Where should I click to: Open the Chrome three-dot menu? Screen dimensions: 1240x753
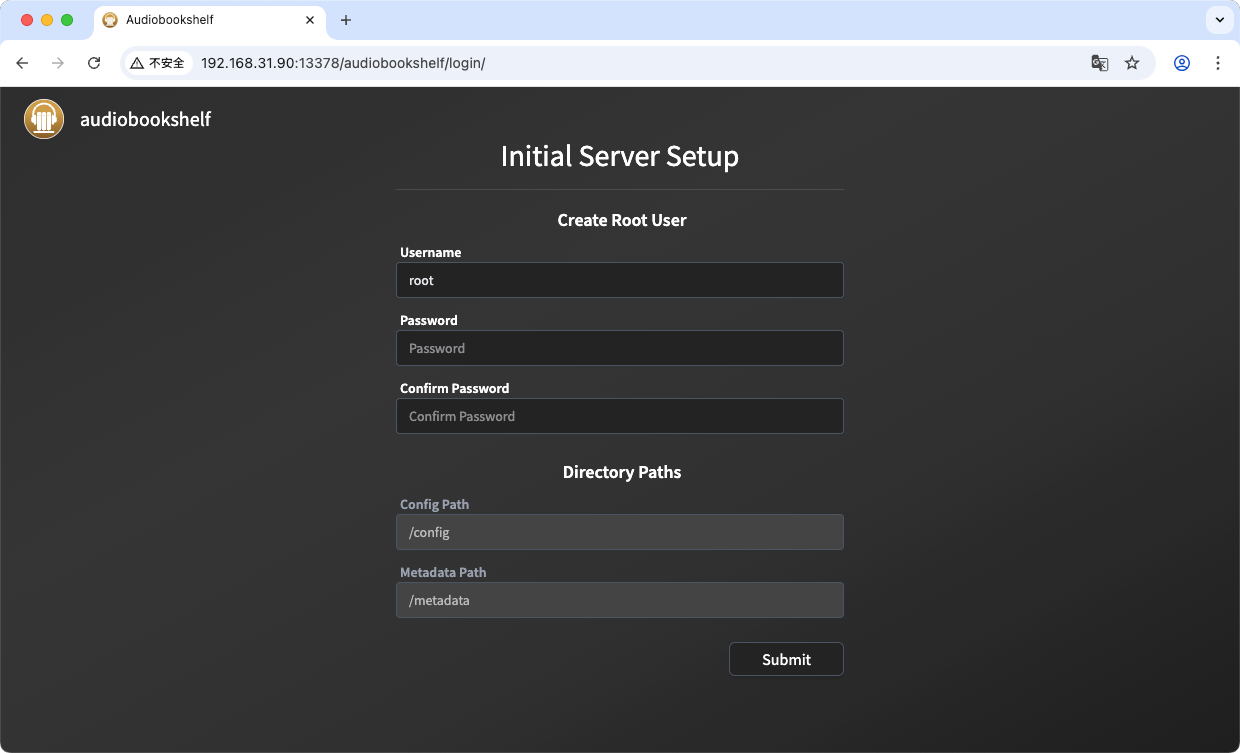1217,63
